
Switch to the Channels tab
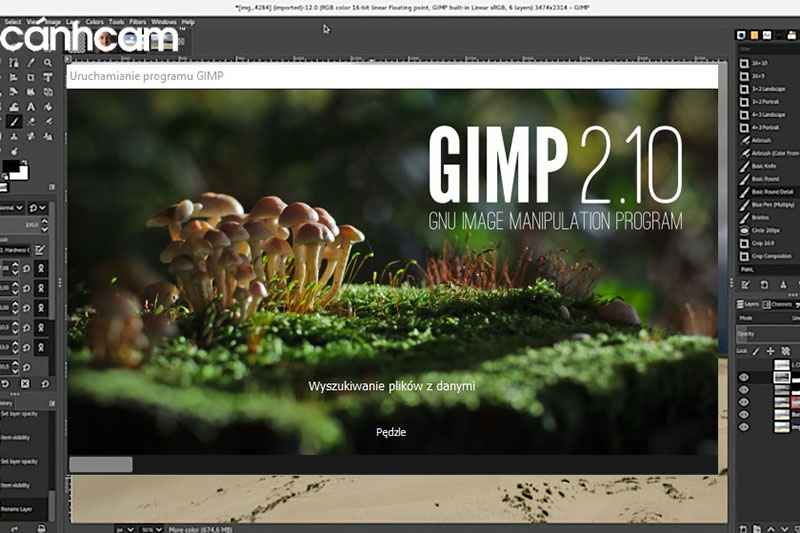point(777,304)
